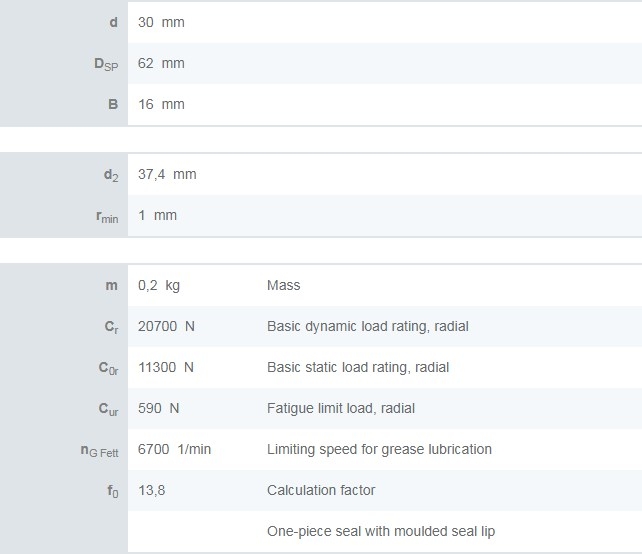Click the Mass description text

pyautogui.click(x=283, y=285)
